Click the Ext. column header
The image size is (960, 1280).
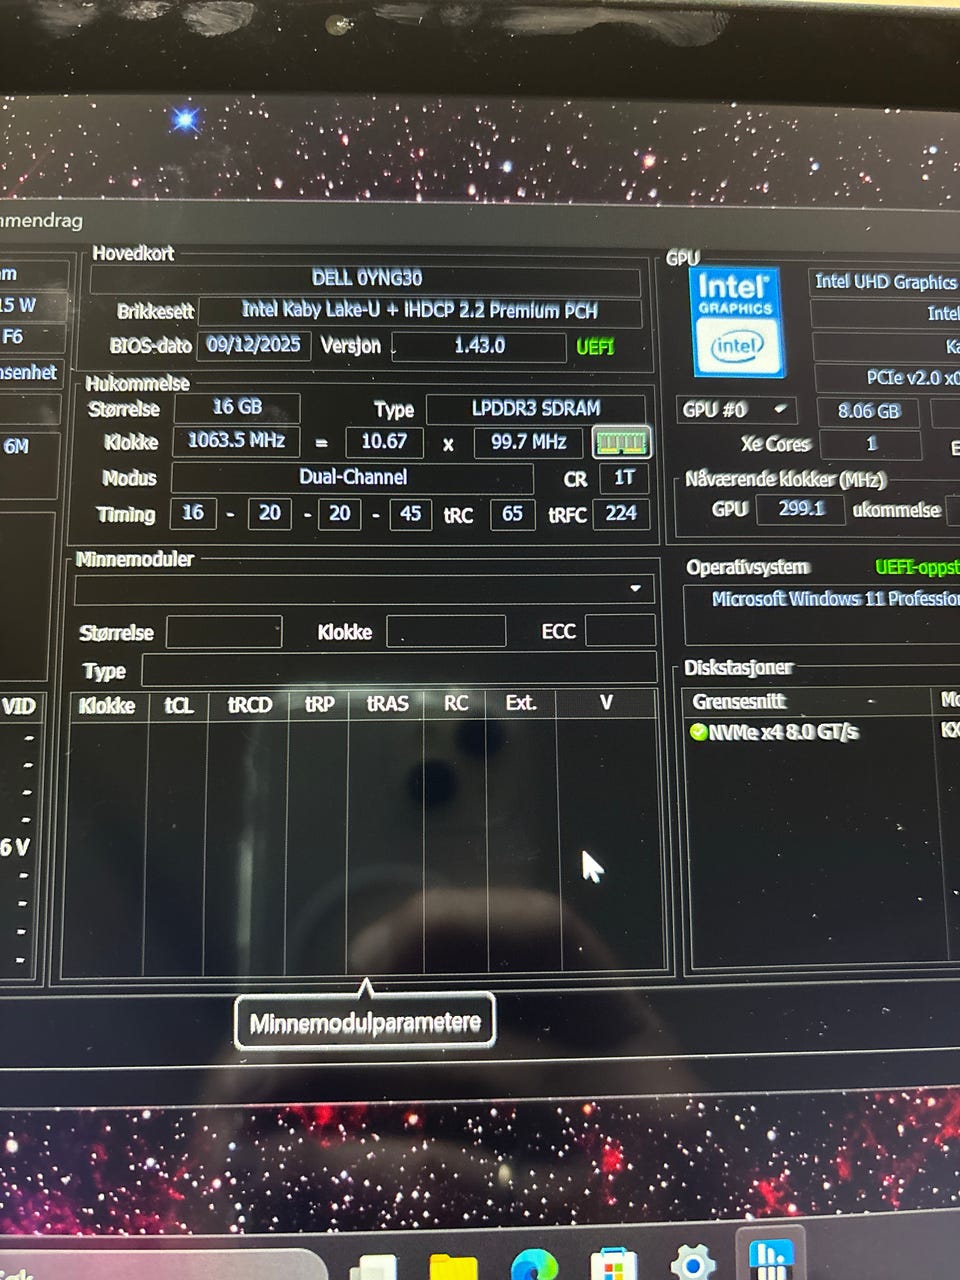521,702
